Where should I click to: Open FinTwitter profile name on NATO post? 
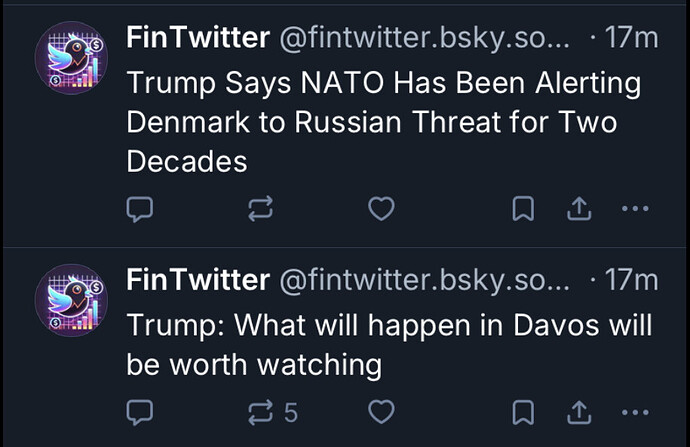[198, 39]
